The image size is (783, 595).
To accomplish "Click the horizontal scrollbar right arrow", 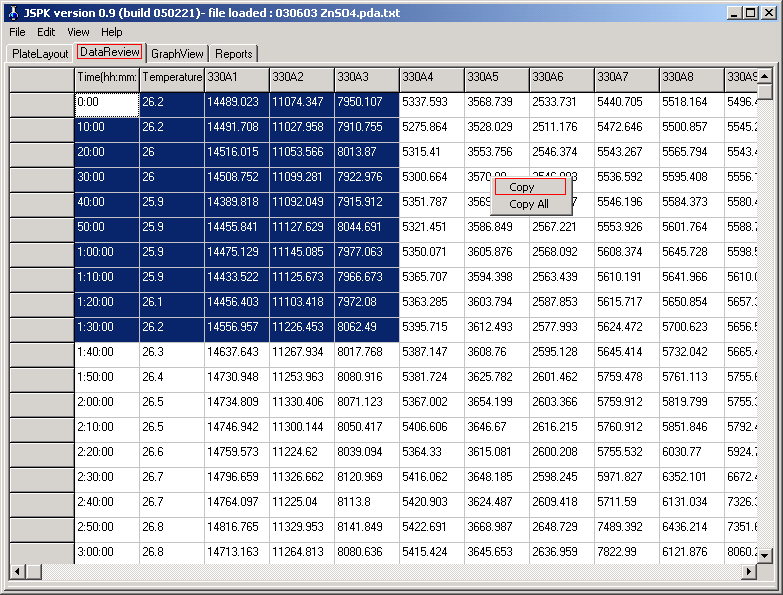I will tap(749, 572).
